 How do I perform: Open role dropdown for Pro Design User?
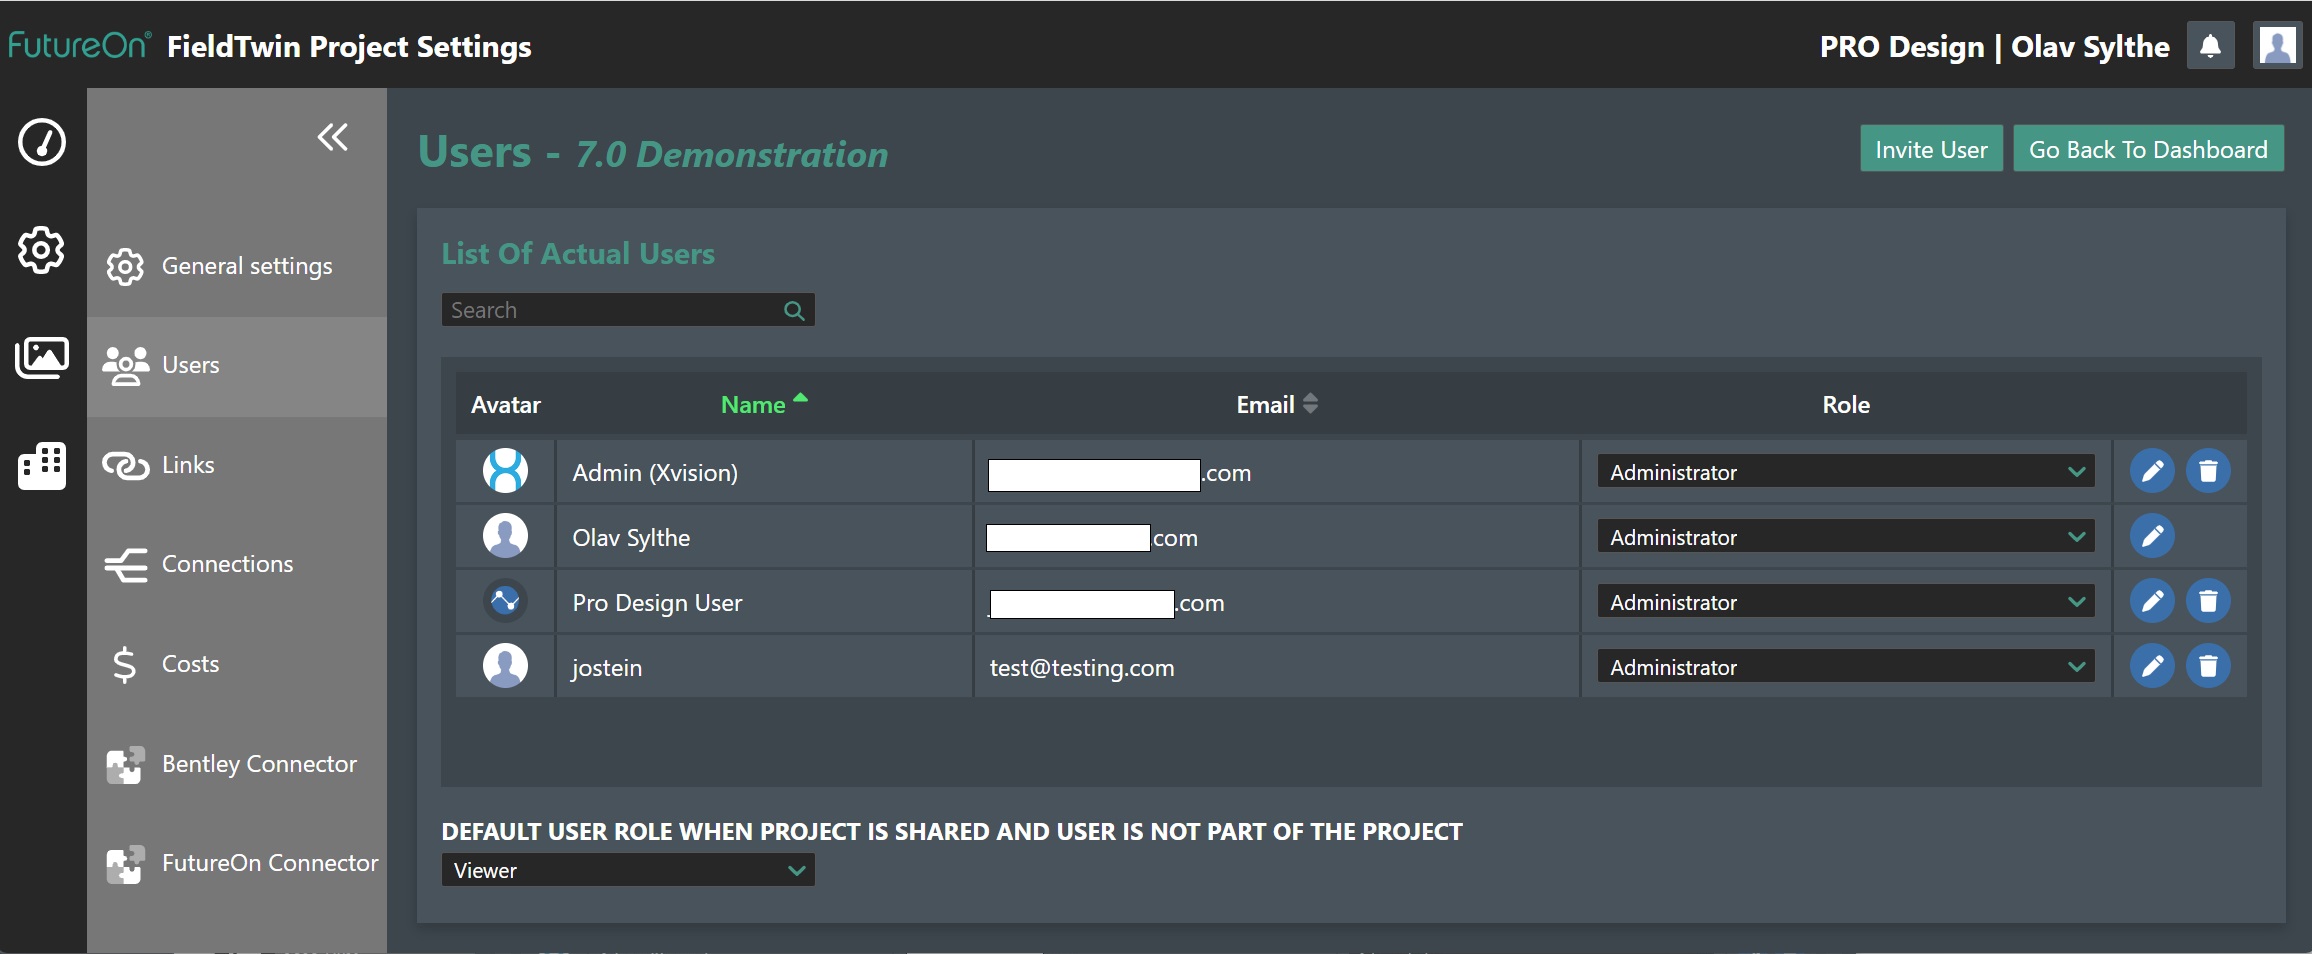click(x=1846, y=601)
